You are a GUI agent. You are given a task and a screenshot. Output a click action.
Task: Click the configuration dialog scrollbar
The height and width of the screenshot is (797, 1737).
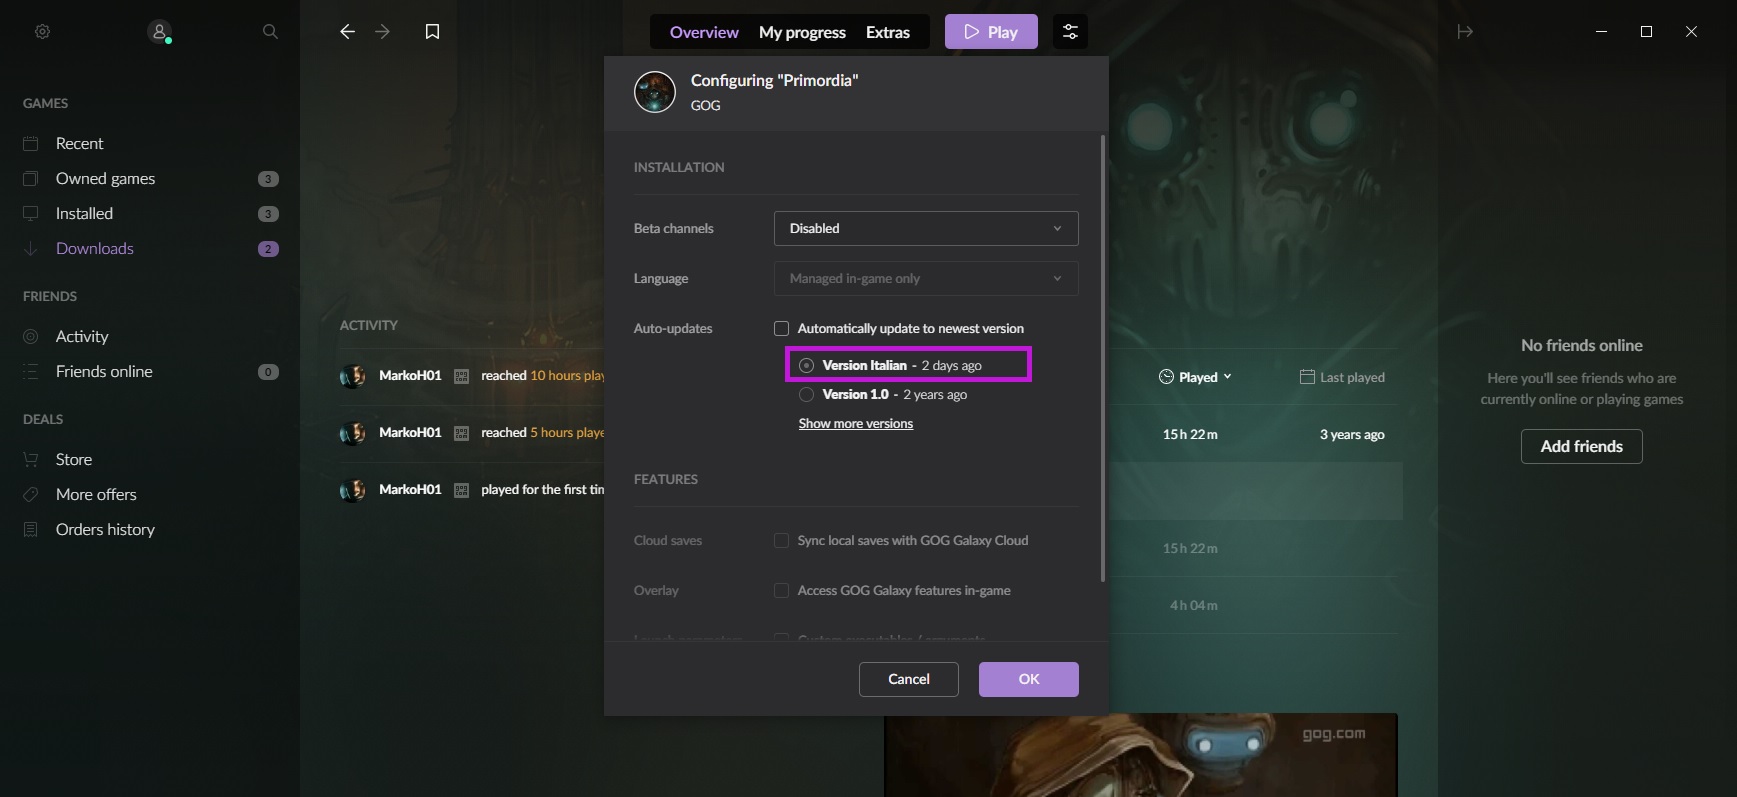click(x=1102, y=358)
